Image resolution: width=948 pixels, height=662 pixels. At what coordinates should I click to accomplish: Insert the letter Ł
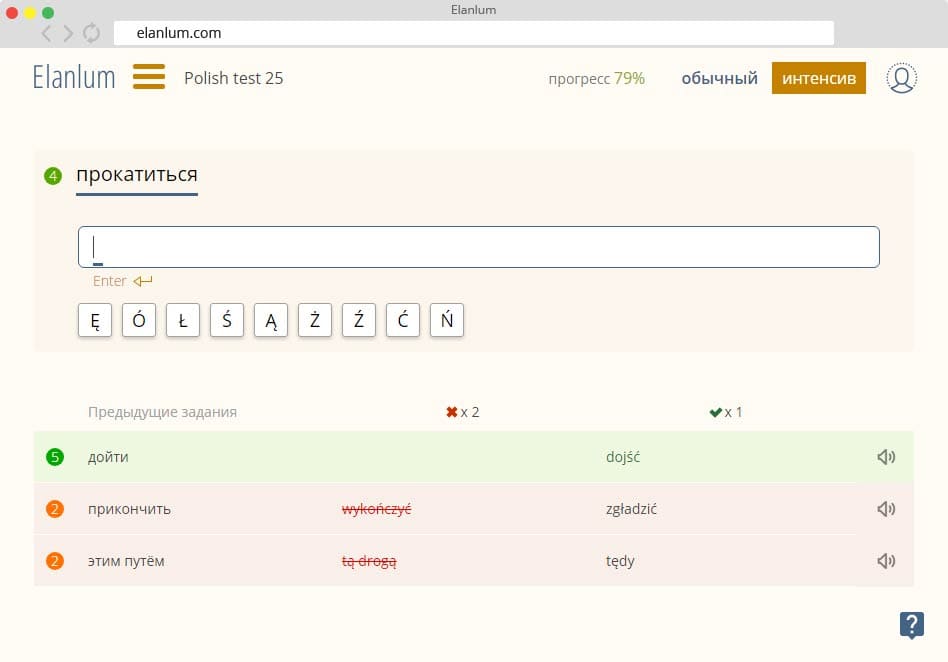[x=183, y=320]
